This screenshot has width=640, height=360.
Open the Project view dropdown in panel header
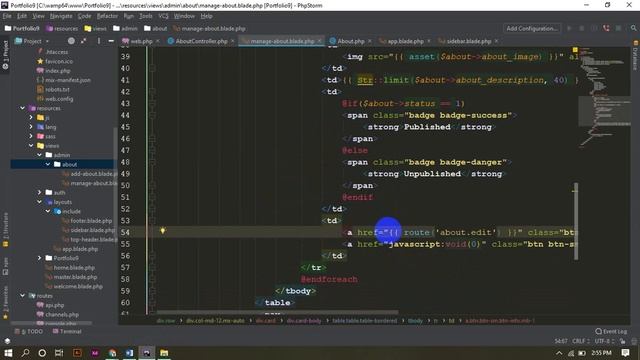point(32,41)
